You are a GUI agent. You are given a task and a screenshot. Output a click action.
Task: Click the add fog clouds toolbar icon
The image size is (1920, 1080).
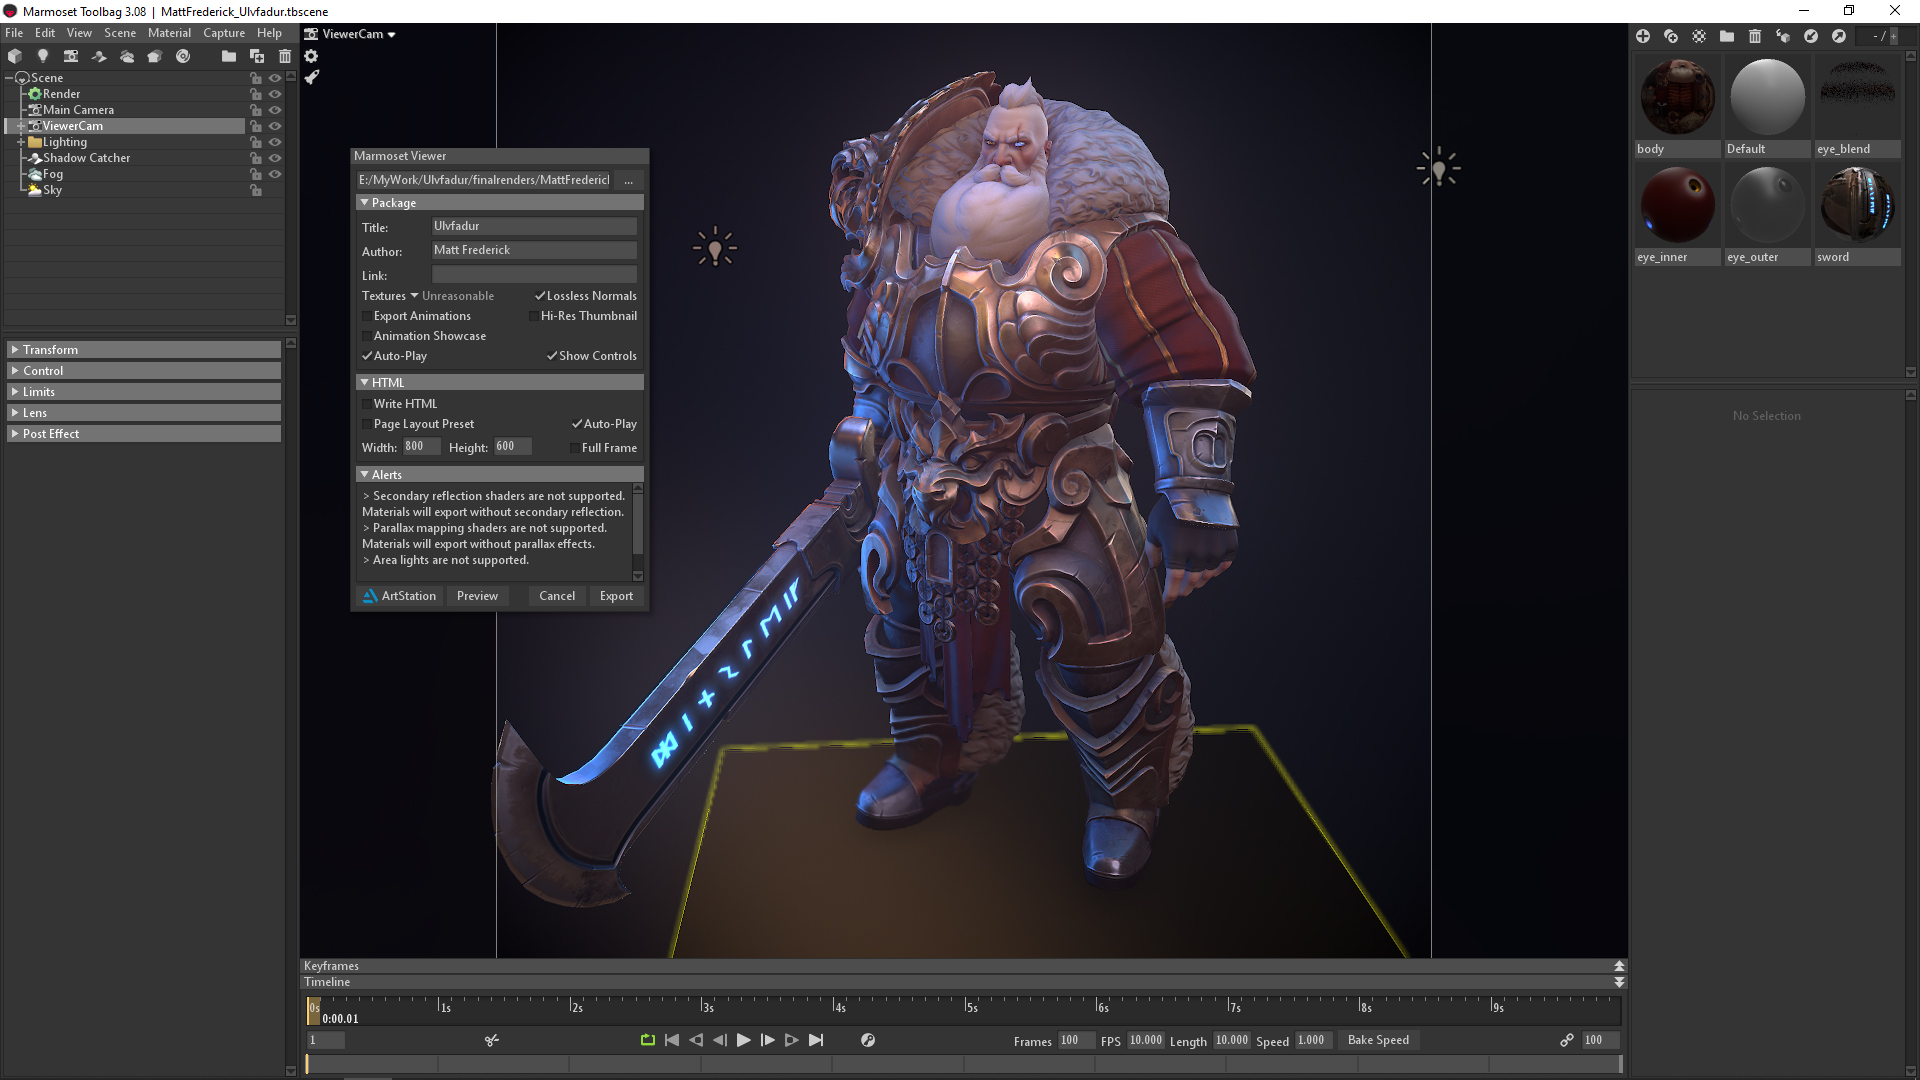tap(127, 56)
